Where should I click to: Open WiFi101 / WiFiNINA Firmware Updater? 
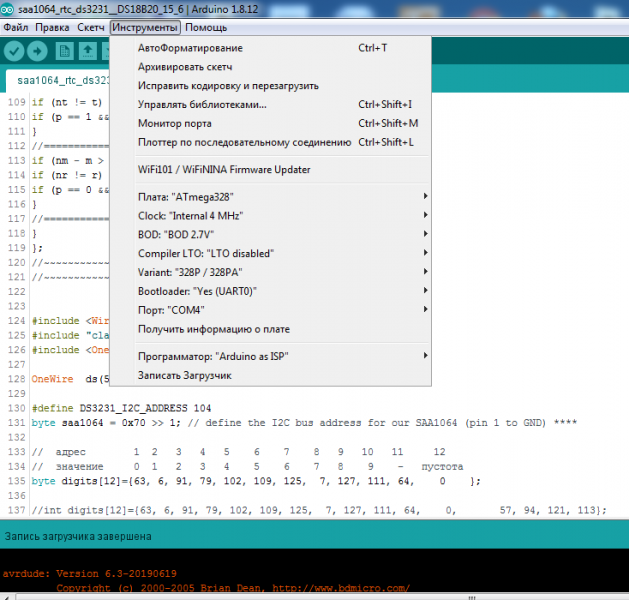(x=270, y=170)
